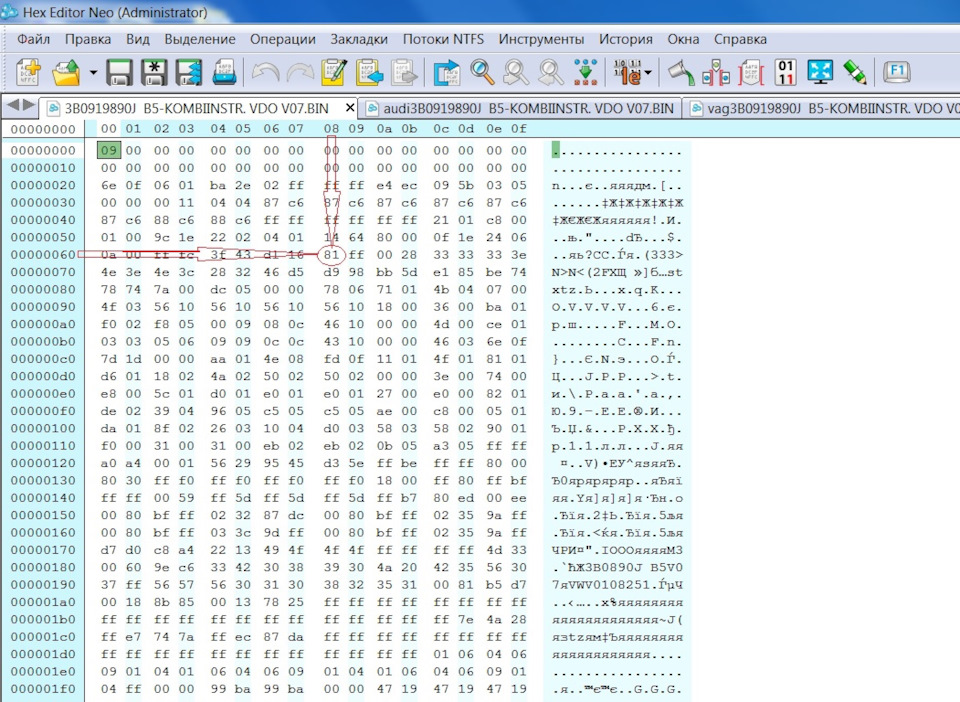
Task: Click the green highlighter marker icon
Action: coord(855,72)
